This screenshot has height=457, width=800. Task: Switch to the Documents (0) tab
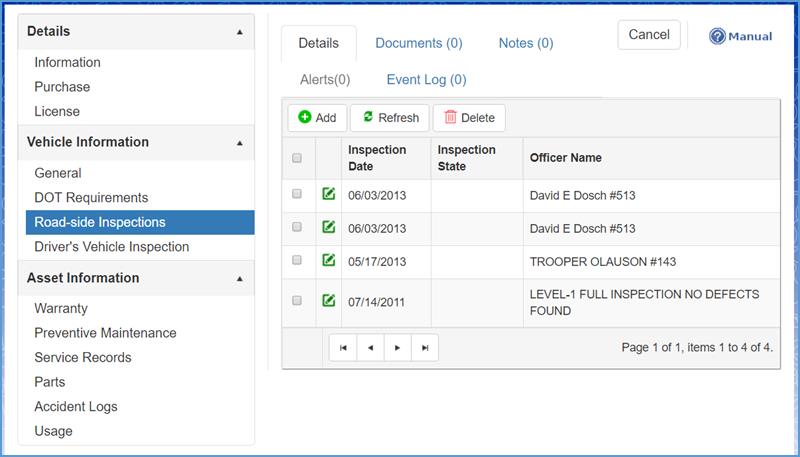point(418,43)
